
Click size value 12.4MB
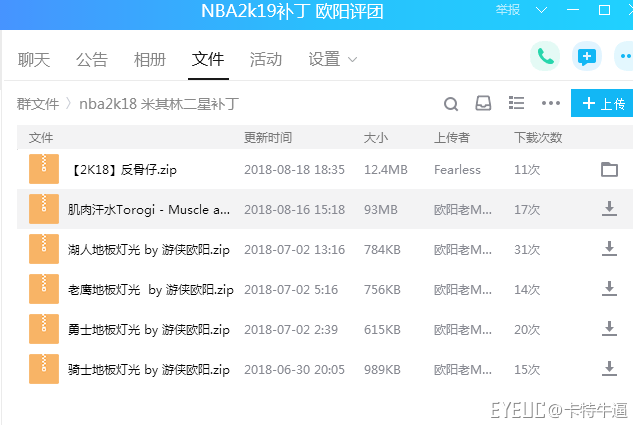coord(386,170)
